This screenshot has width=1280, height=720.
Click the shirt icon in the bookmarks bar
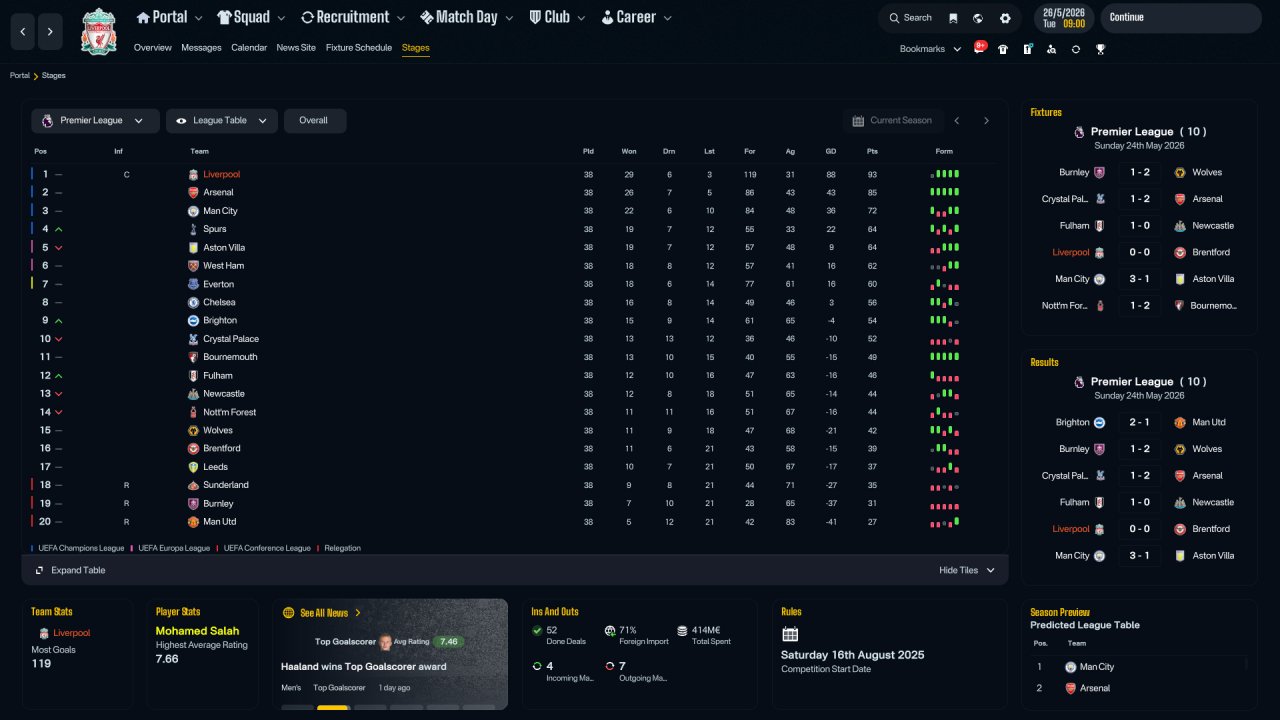coord(1003,49)
